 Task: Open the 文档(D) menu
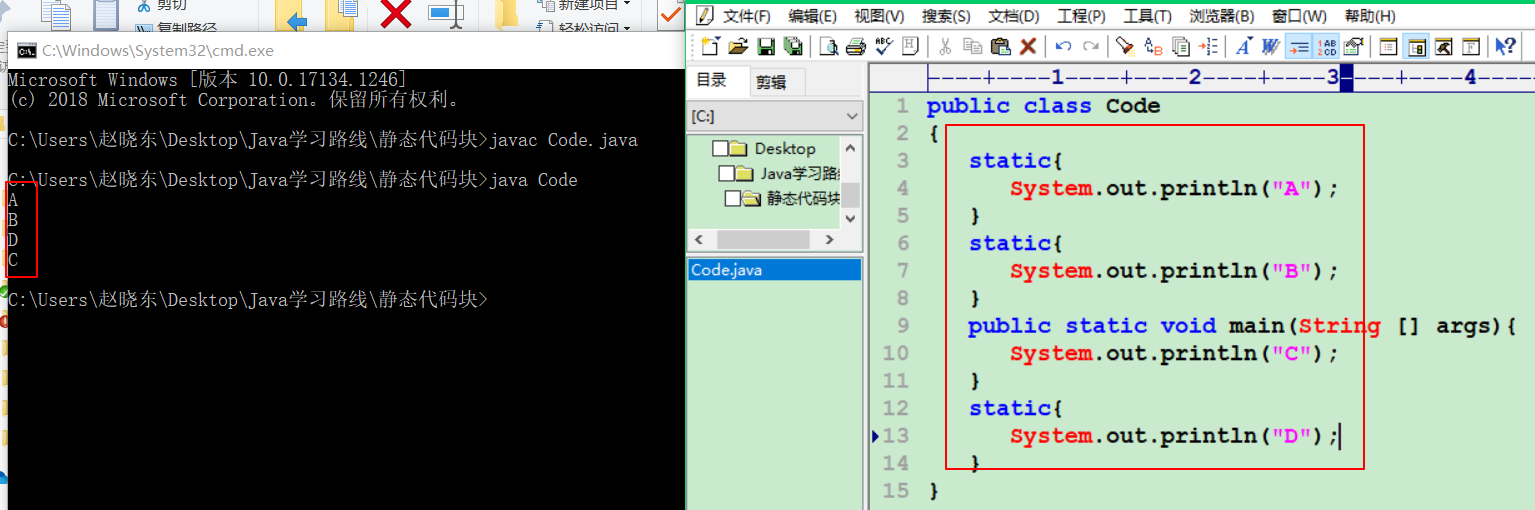click(1013, 16)
